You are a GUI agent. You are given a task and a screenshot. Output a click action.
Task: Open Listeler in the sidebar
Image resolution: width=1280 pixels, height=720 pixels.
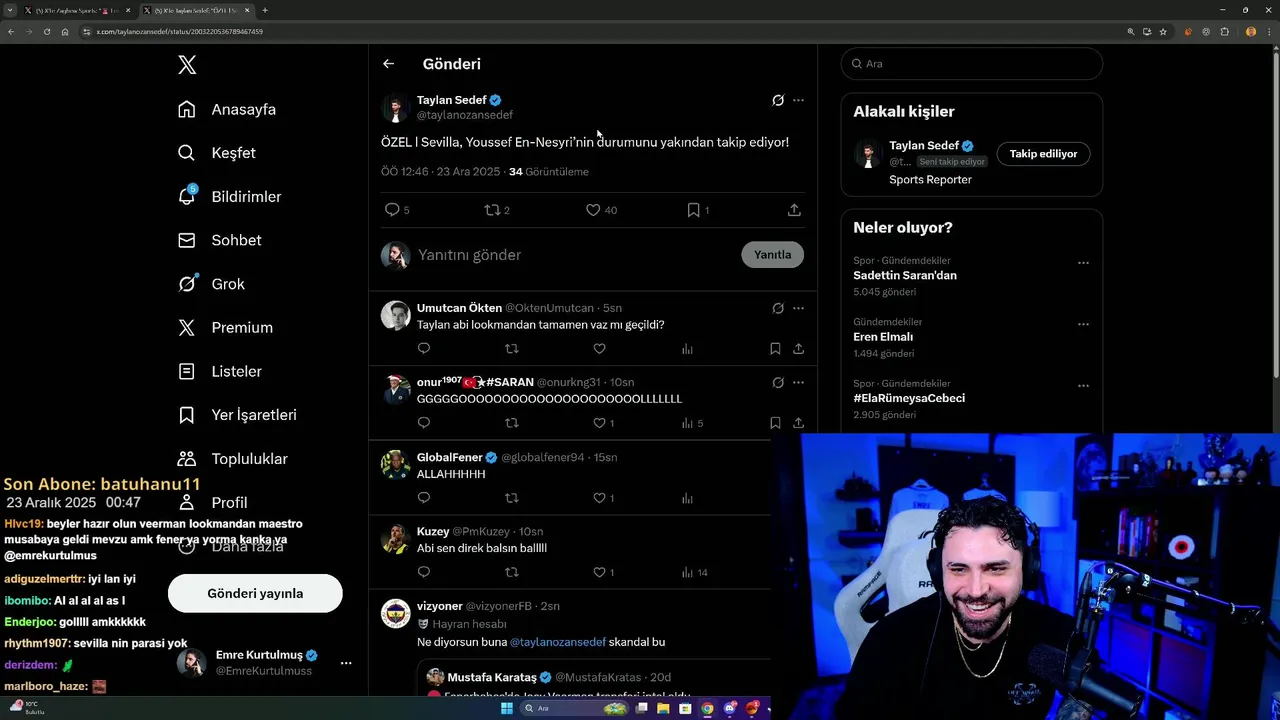click(x=219, y=371)
